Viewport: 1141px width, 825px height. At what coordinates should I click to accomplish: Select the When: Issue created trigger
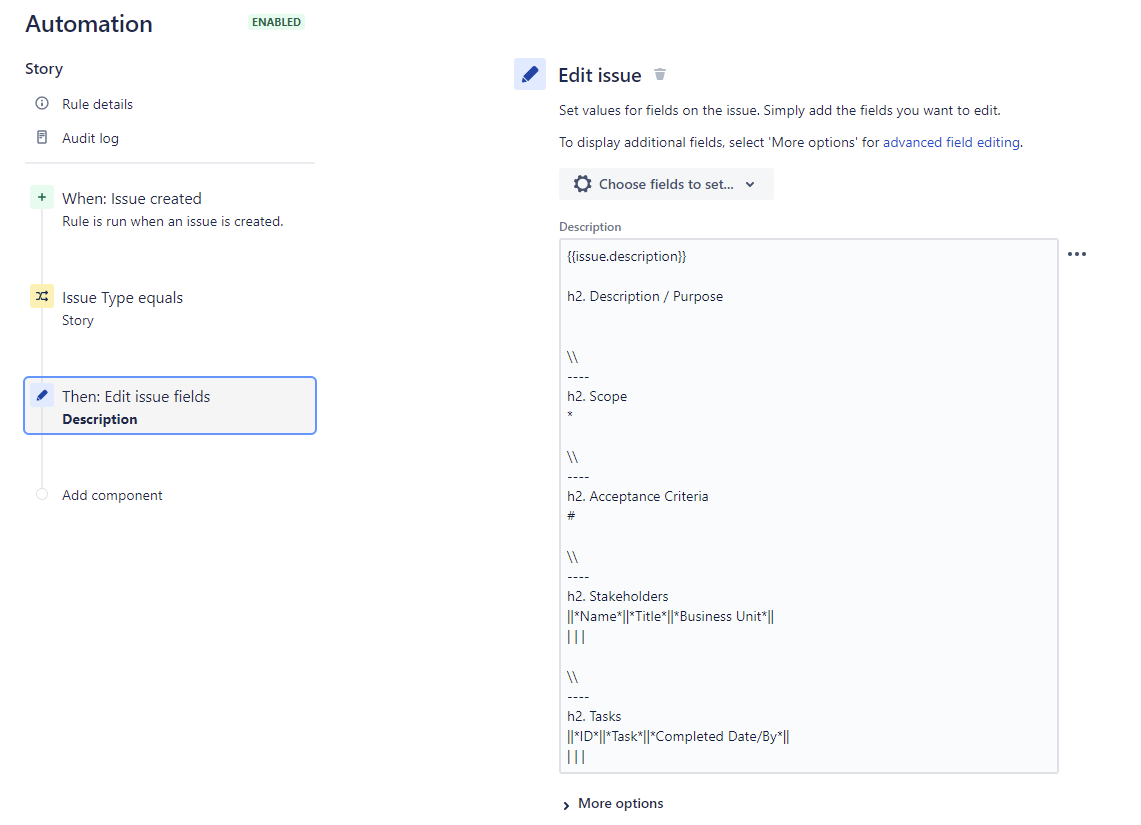132,199
